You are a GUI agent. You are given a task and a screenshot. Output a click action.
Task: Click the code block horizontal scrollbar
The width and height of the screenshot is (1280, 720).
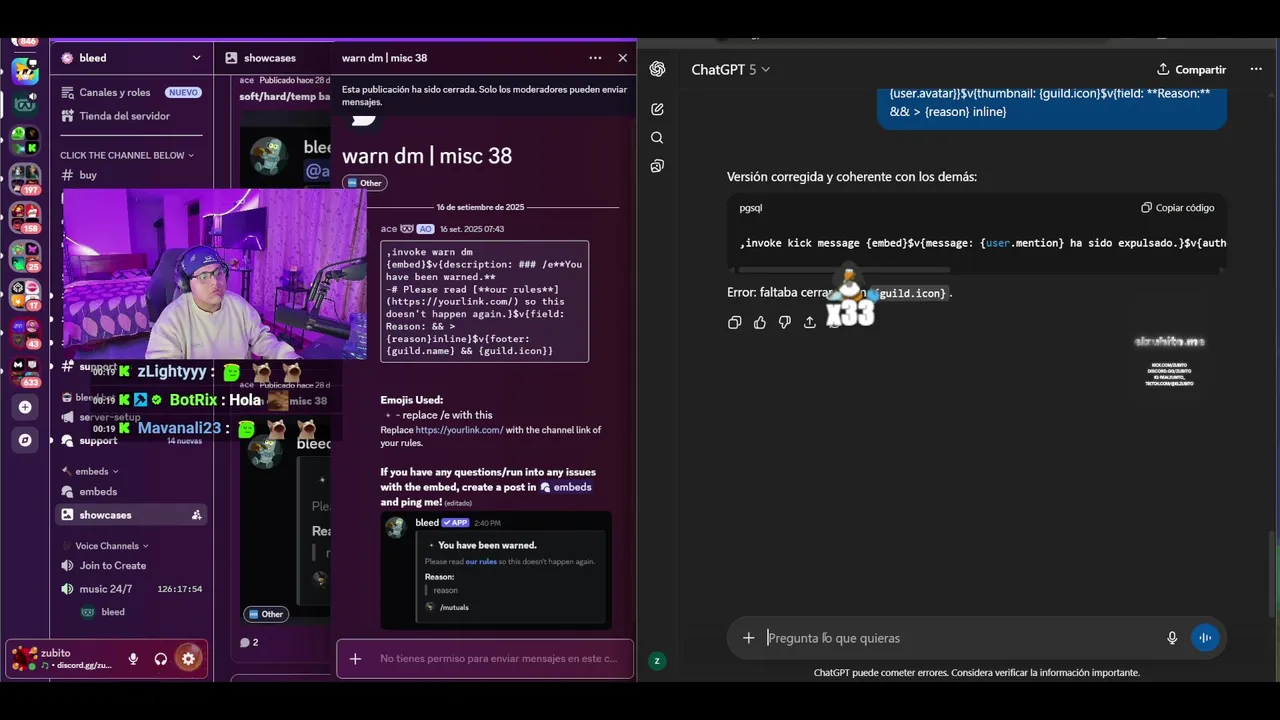pos(845,269)
